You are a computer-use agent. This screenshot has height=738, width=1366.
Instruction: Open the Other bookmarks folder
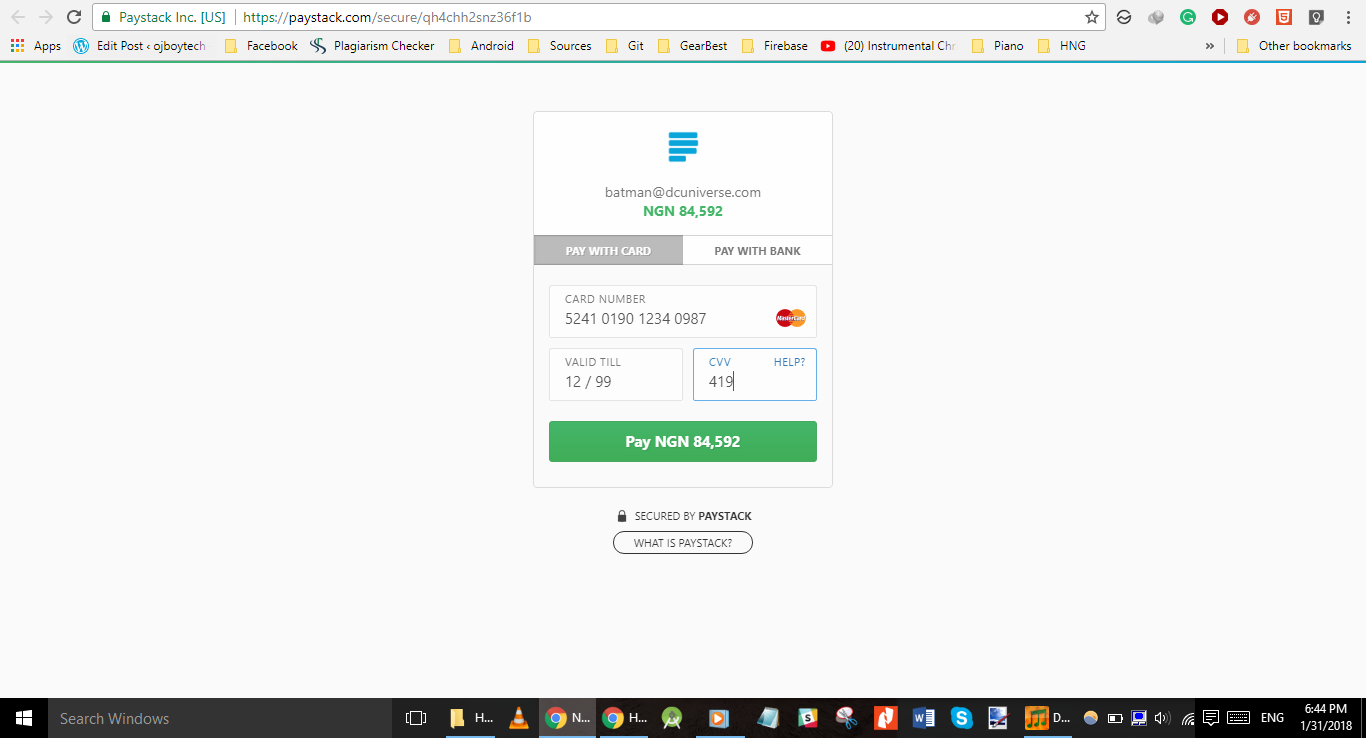[1294, 46]
